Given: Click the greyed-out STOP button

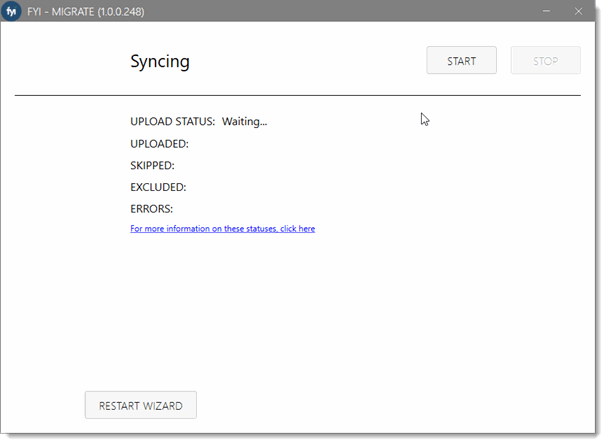Looking at the screenshot, I should pyautogui.click(x=545, y=60).
